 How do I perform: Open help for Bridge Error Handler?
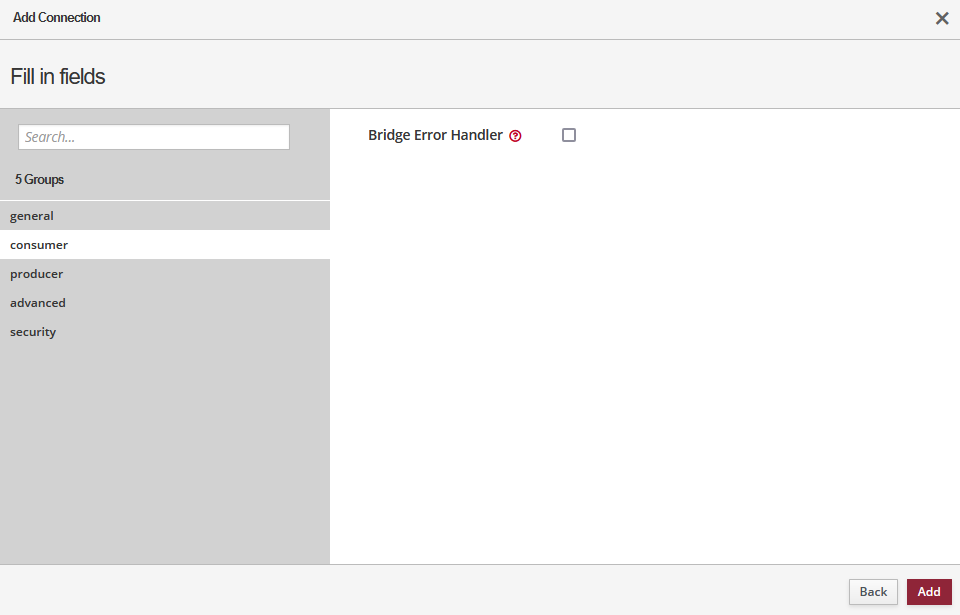click(x=515, y=136)
